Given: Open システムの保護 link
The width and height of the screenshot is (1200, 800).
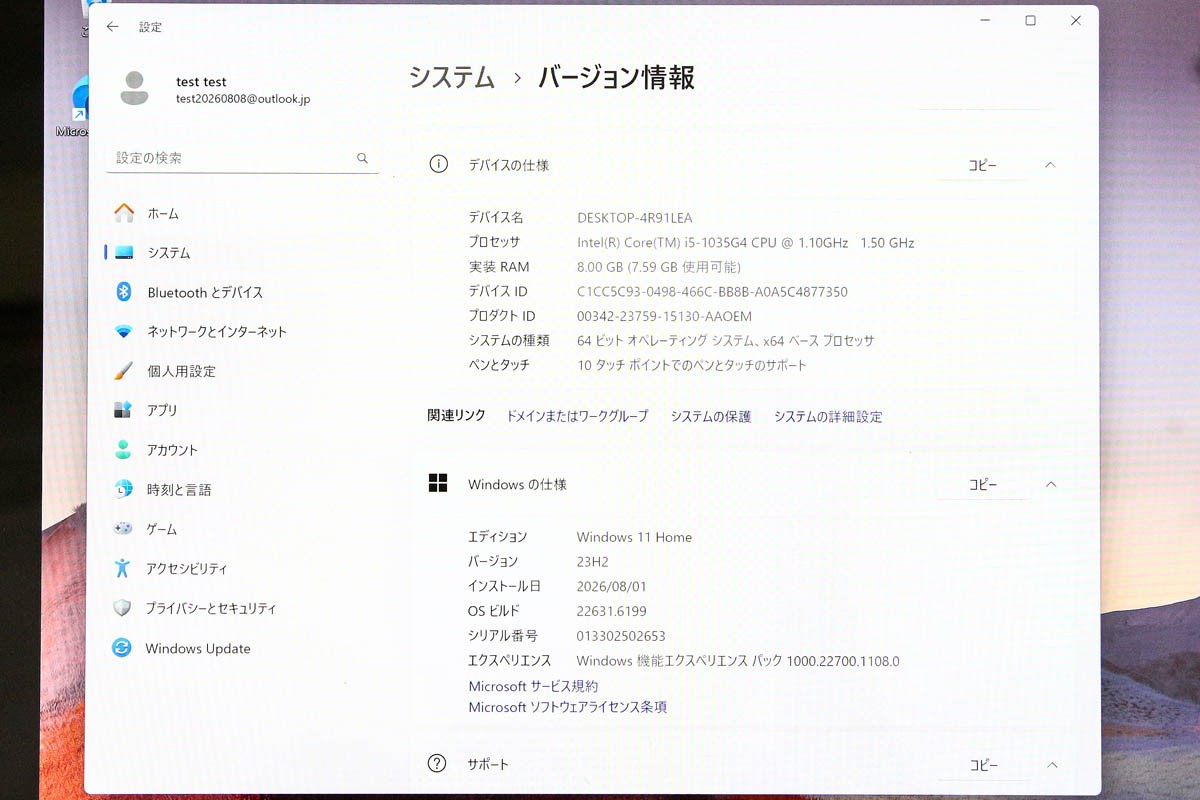Looking at the screenshot, I should tap(711, 416).
